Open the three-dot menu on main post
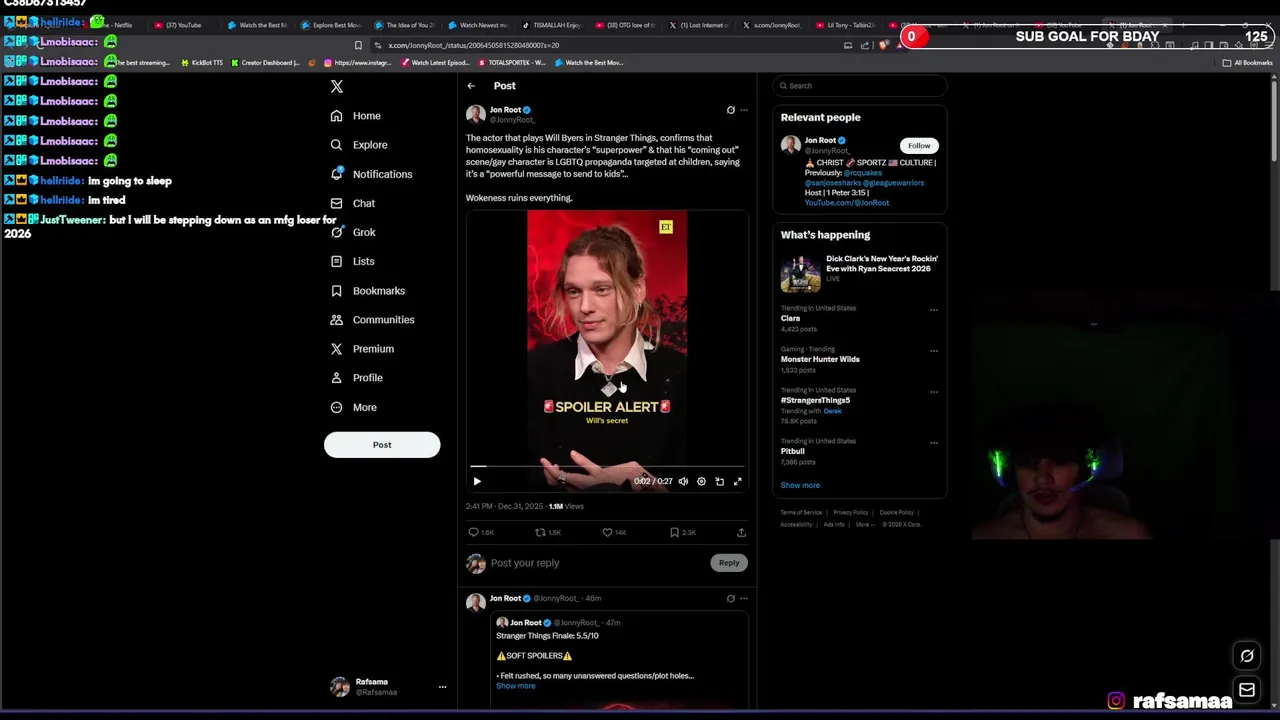 click(x=744, y=110)
